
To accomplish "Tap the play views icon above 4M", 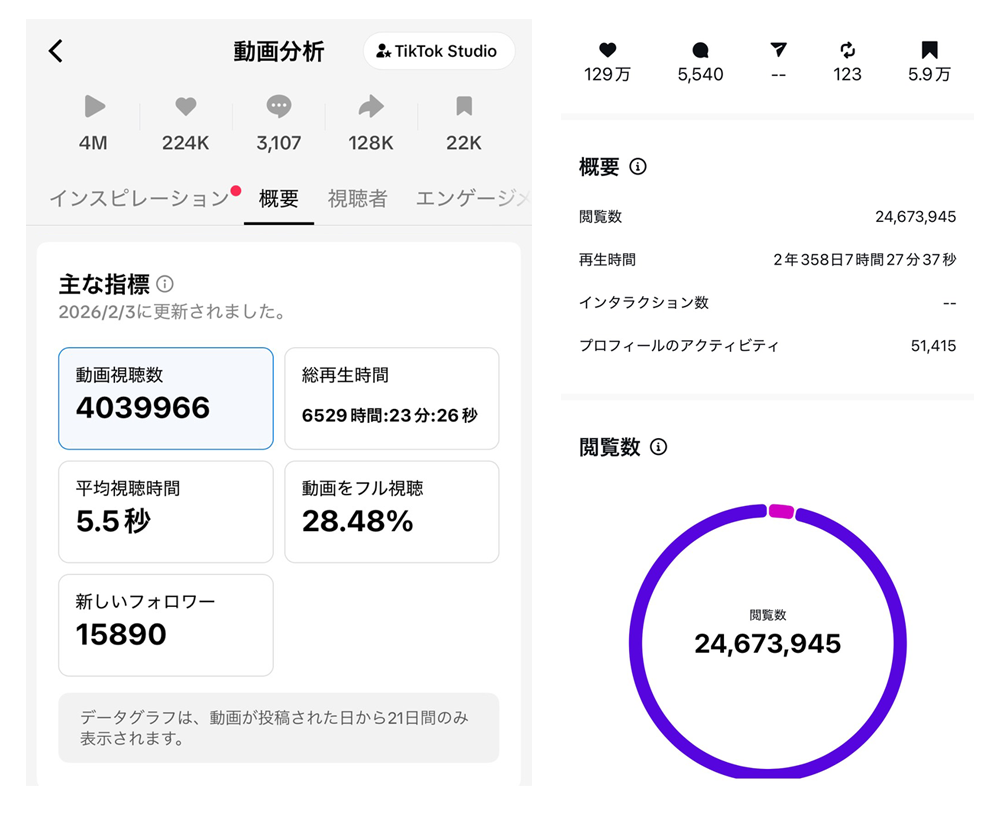I will (x=94, y=107).
